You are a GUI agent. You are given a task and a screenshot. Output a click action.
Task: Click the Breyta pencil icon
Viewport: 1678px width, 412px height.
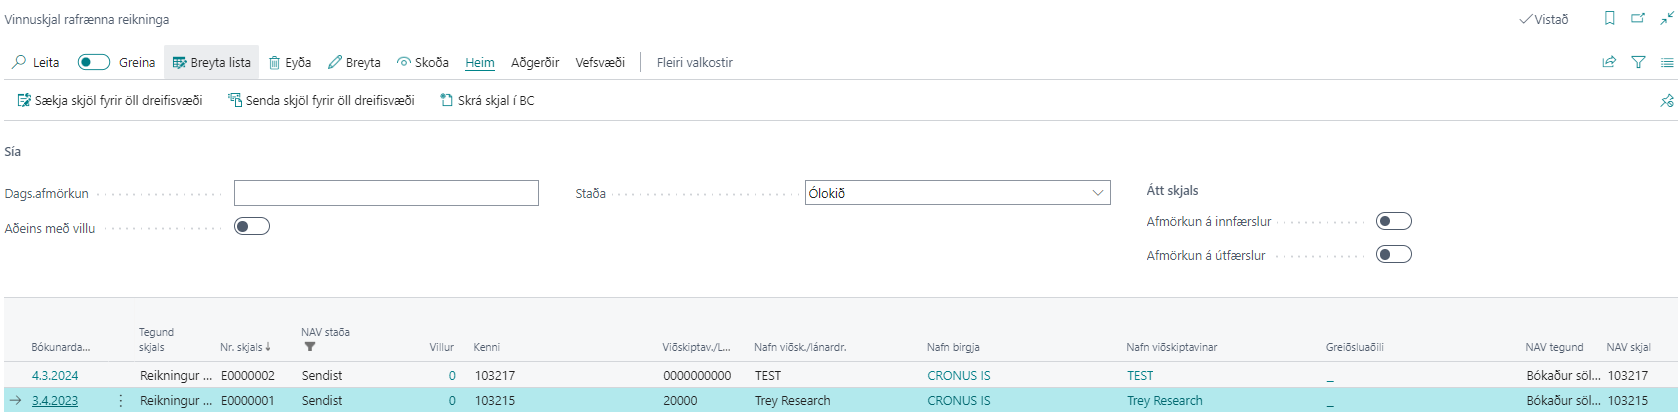[335, 62]
